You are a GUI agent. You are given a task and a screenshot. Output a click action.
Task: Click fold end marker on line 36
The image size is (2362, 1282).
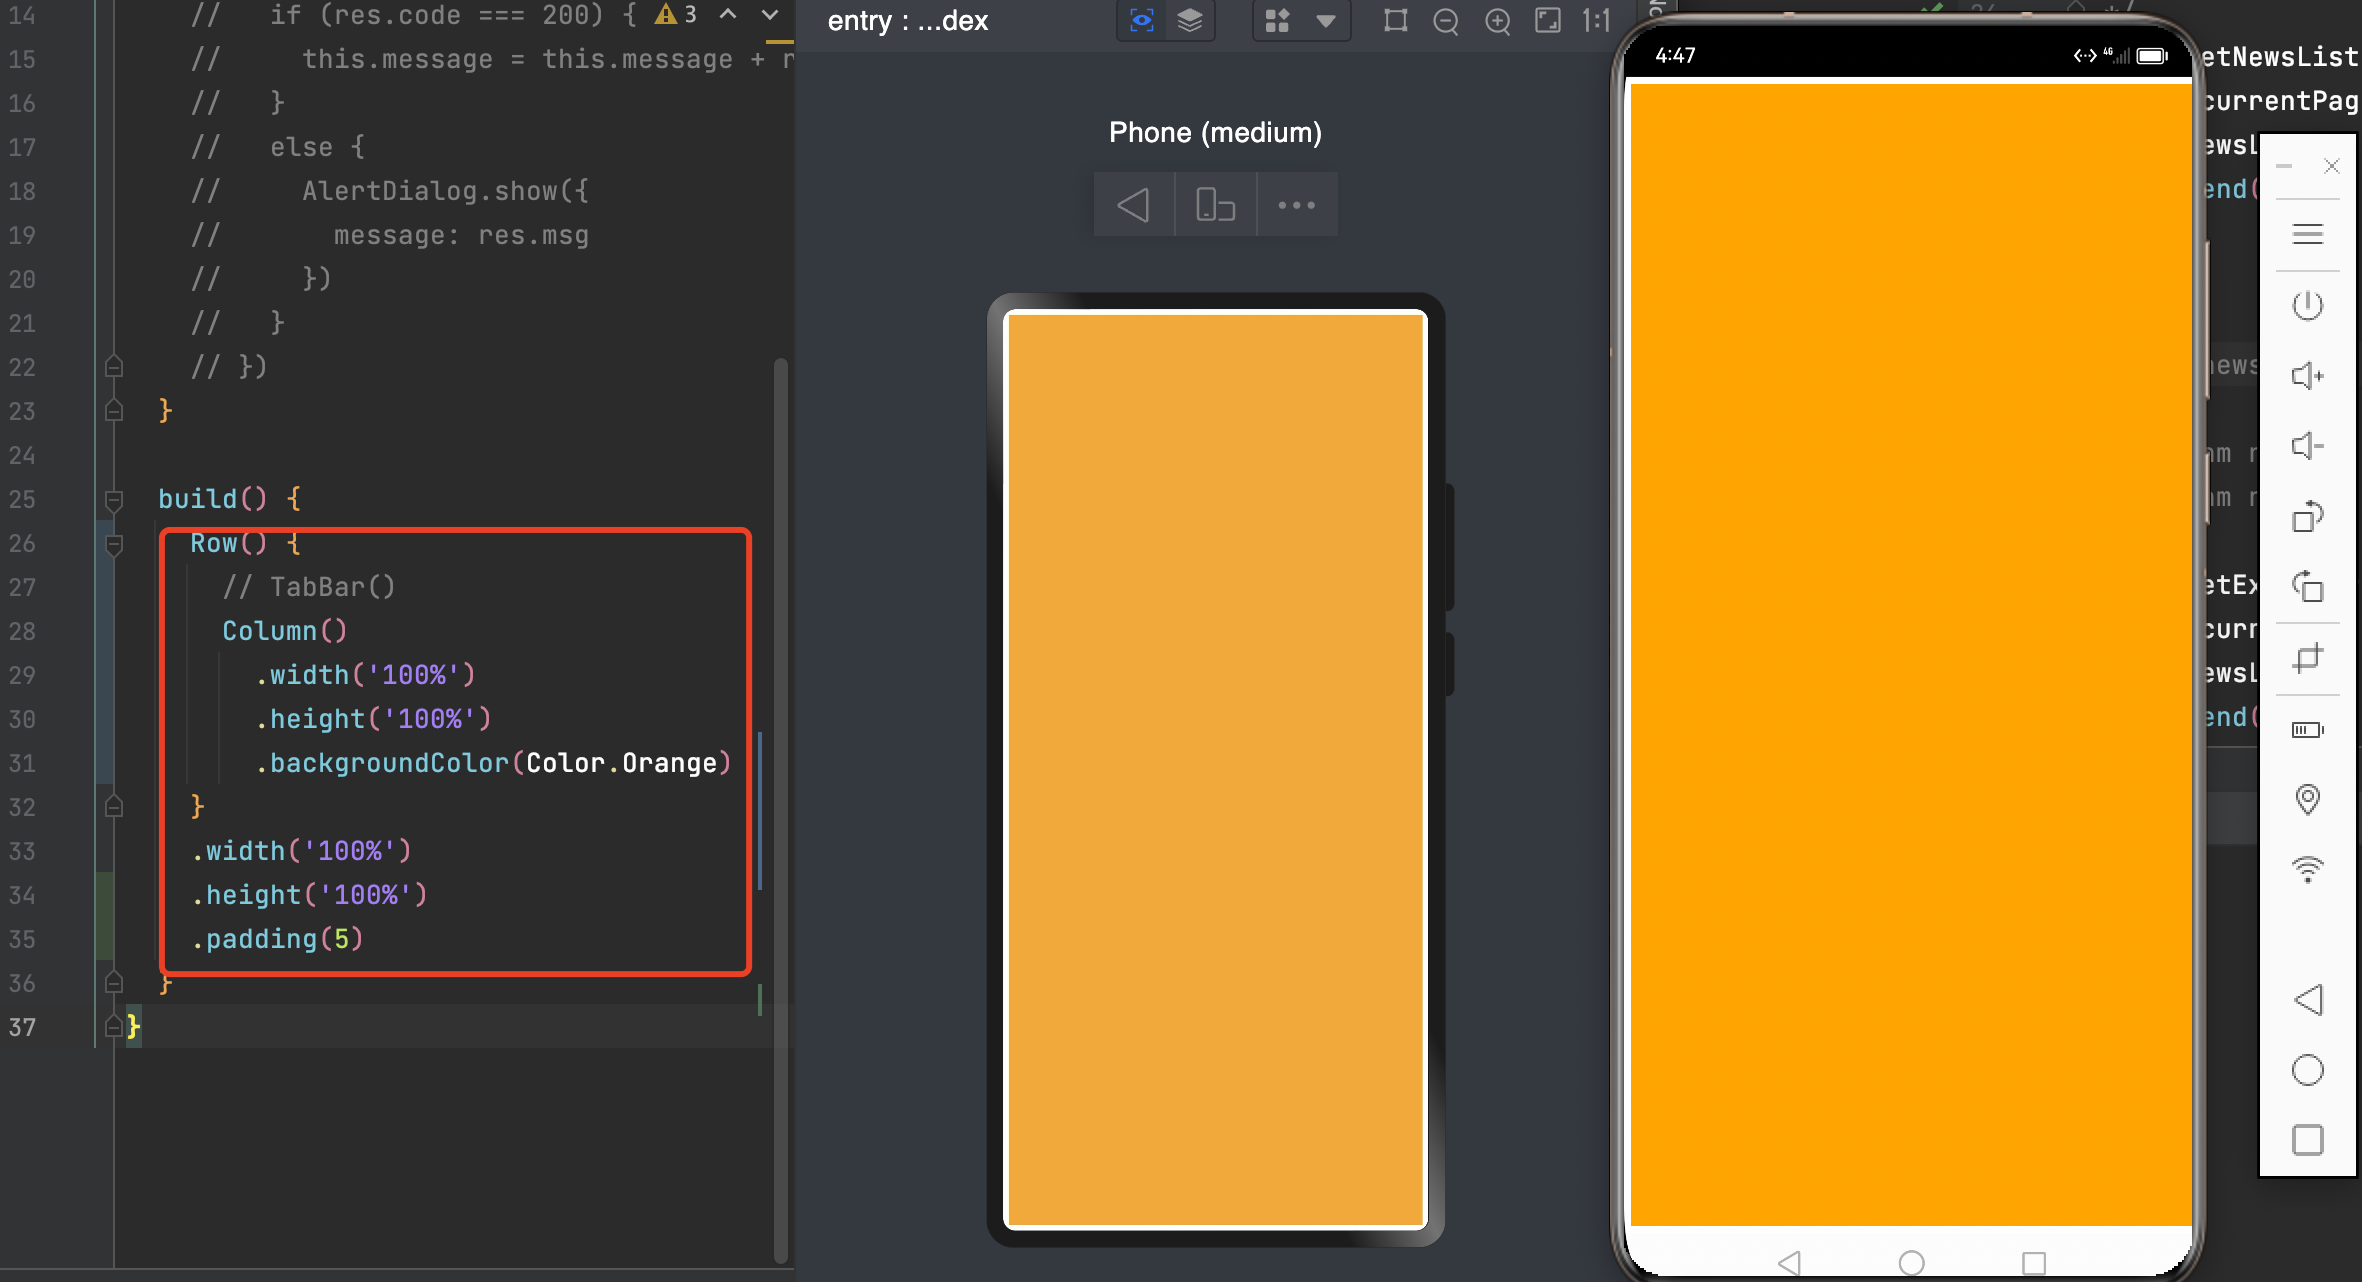(x=114, y=982)
